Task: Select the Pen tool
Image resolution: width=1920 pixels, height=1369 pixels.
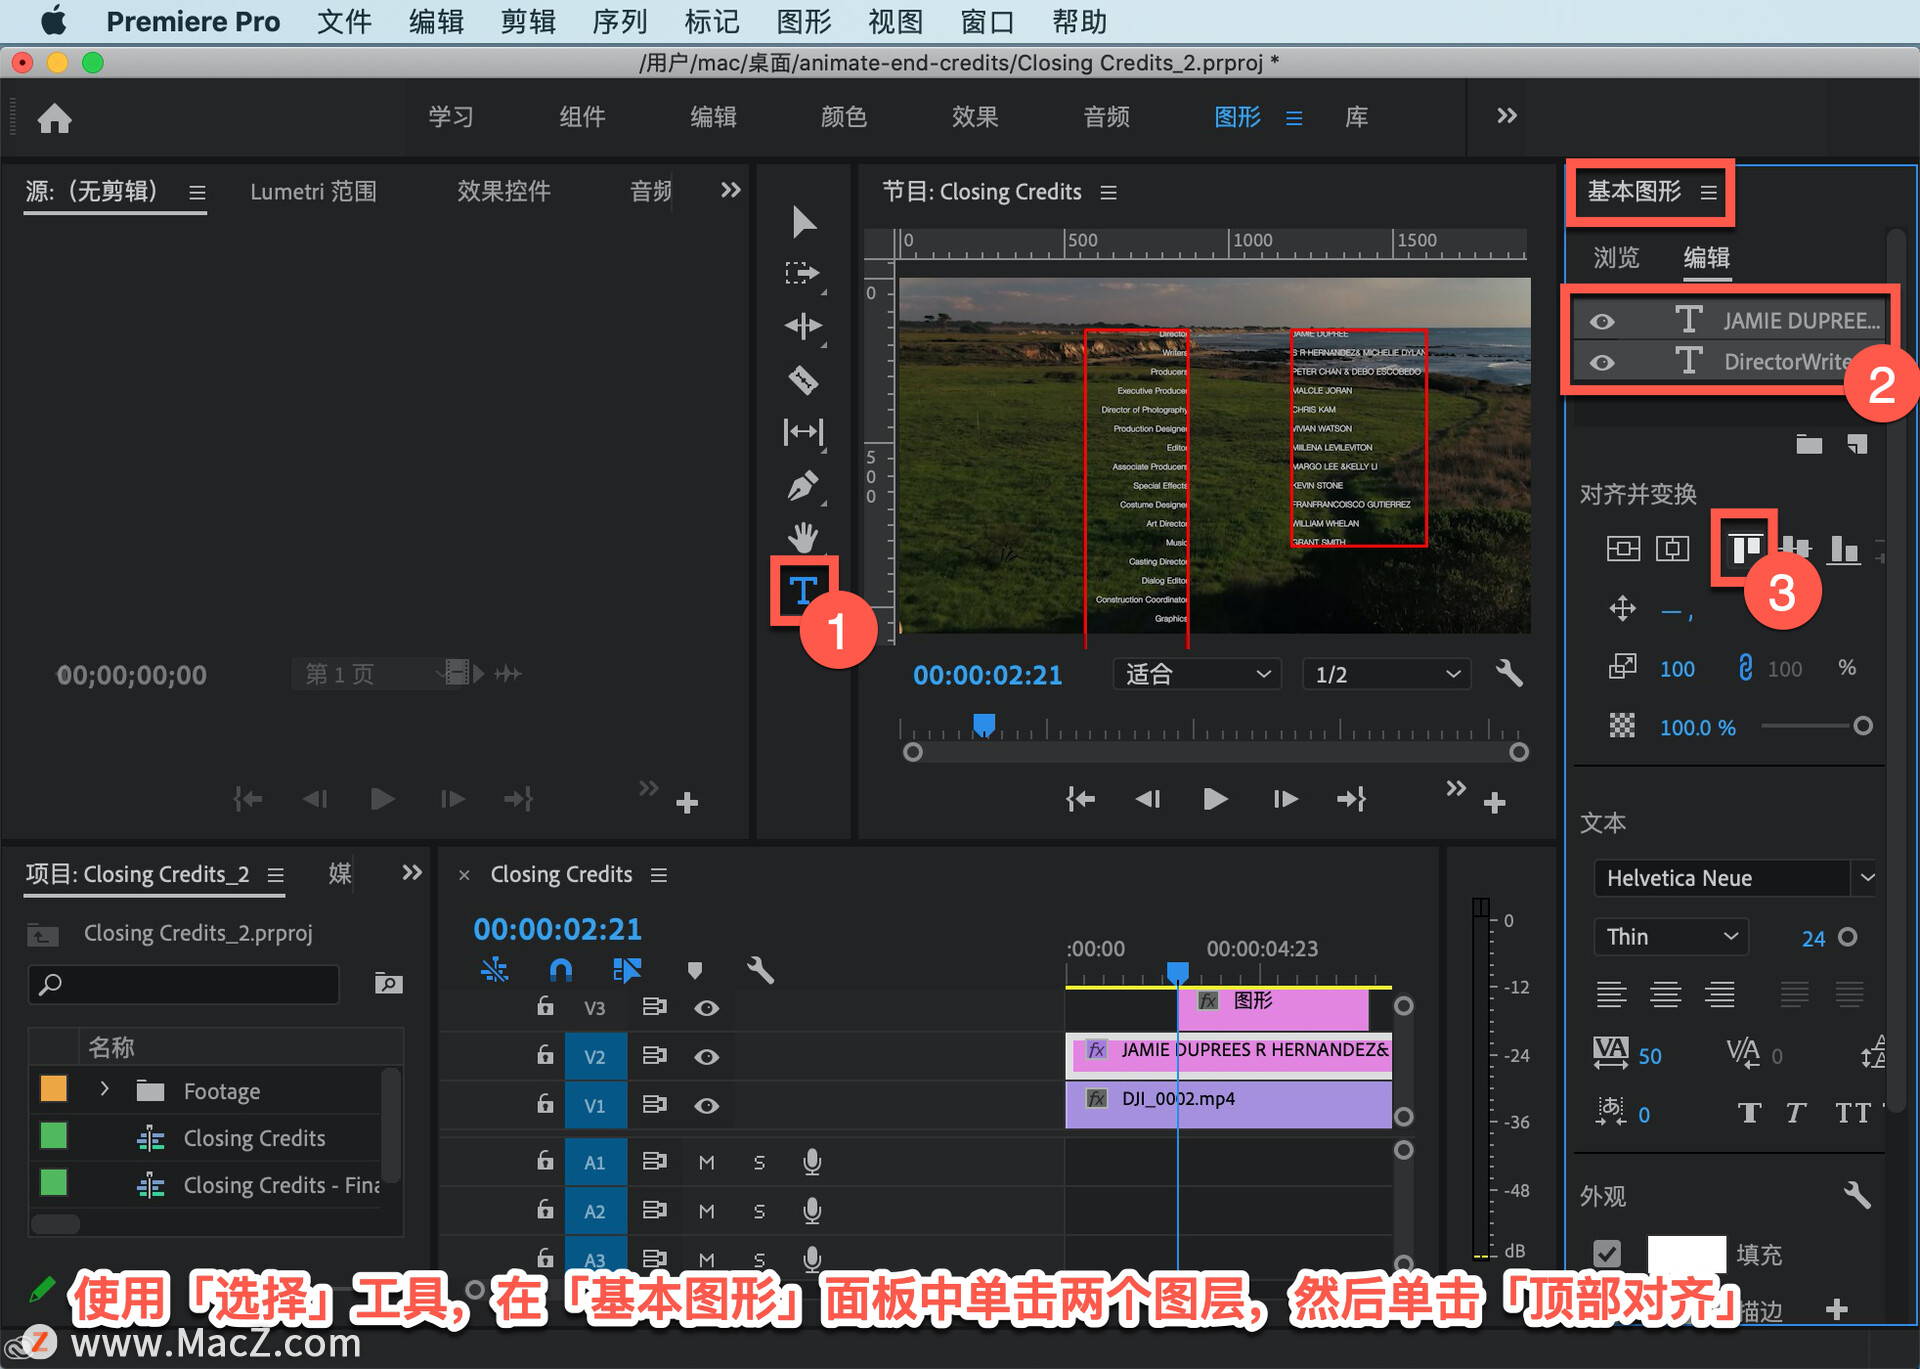Action: (x=802, y=486)
